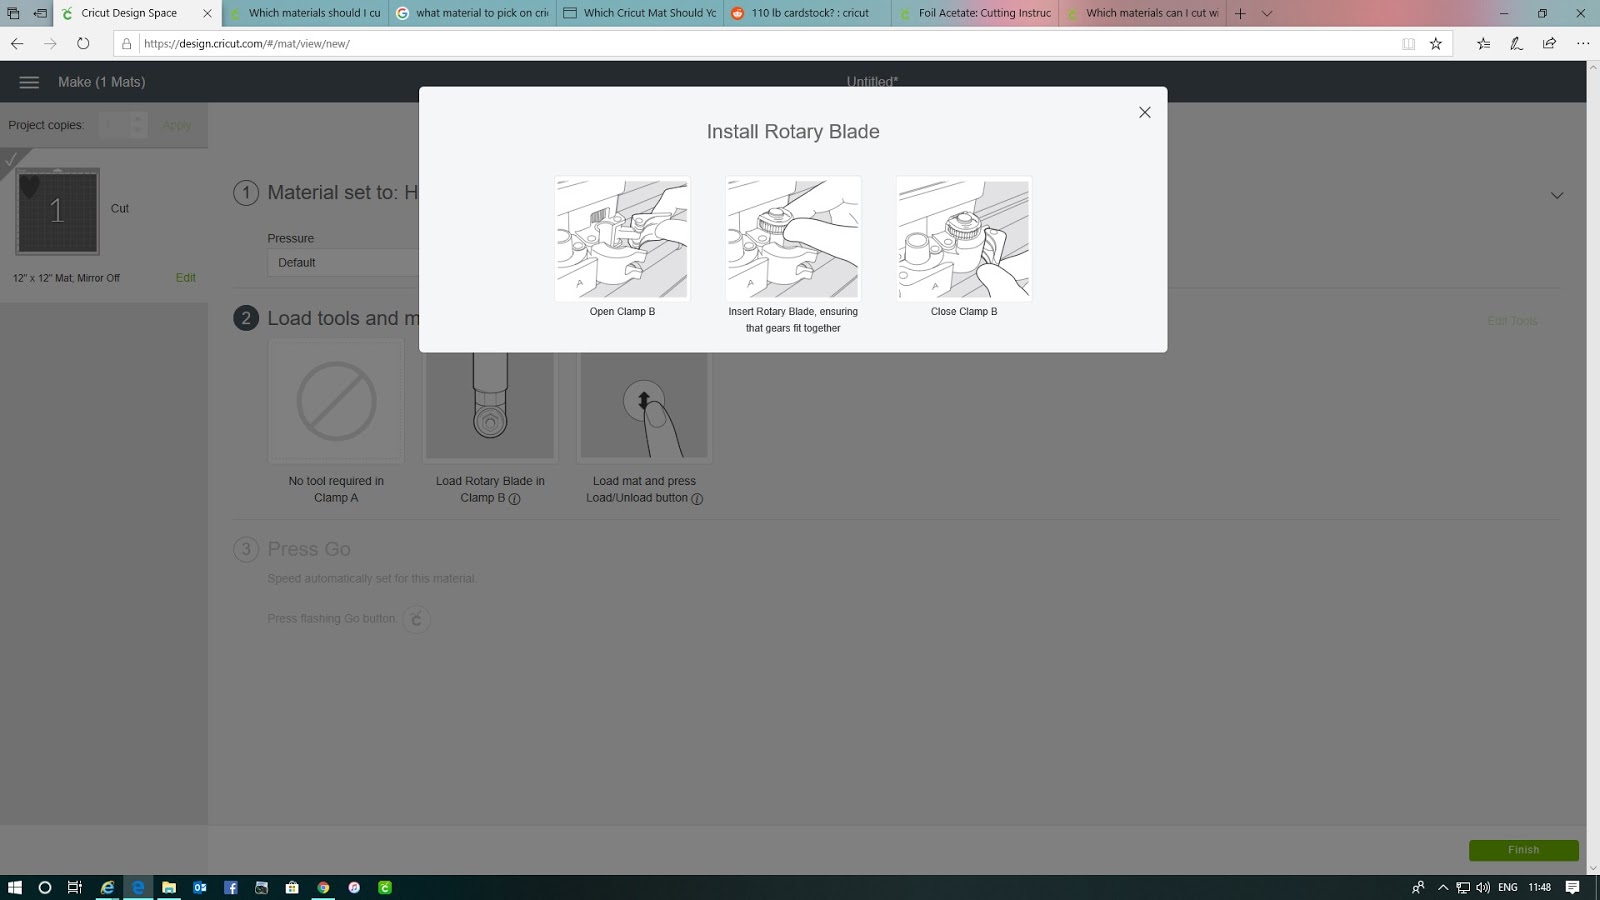Switch to 'Which materials should I cu' tab
The width and height of the screenshot is (1600, 900).
click(x=306, y=13)
